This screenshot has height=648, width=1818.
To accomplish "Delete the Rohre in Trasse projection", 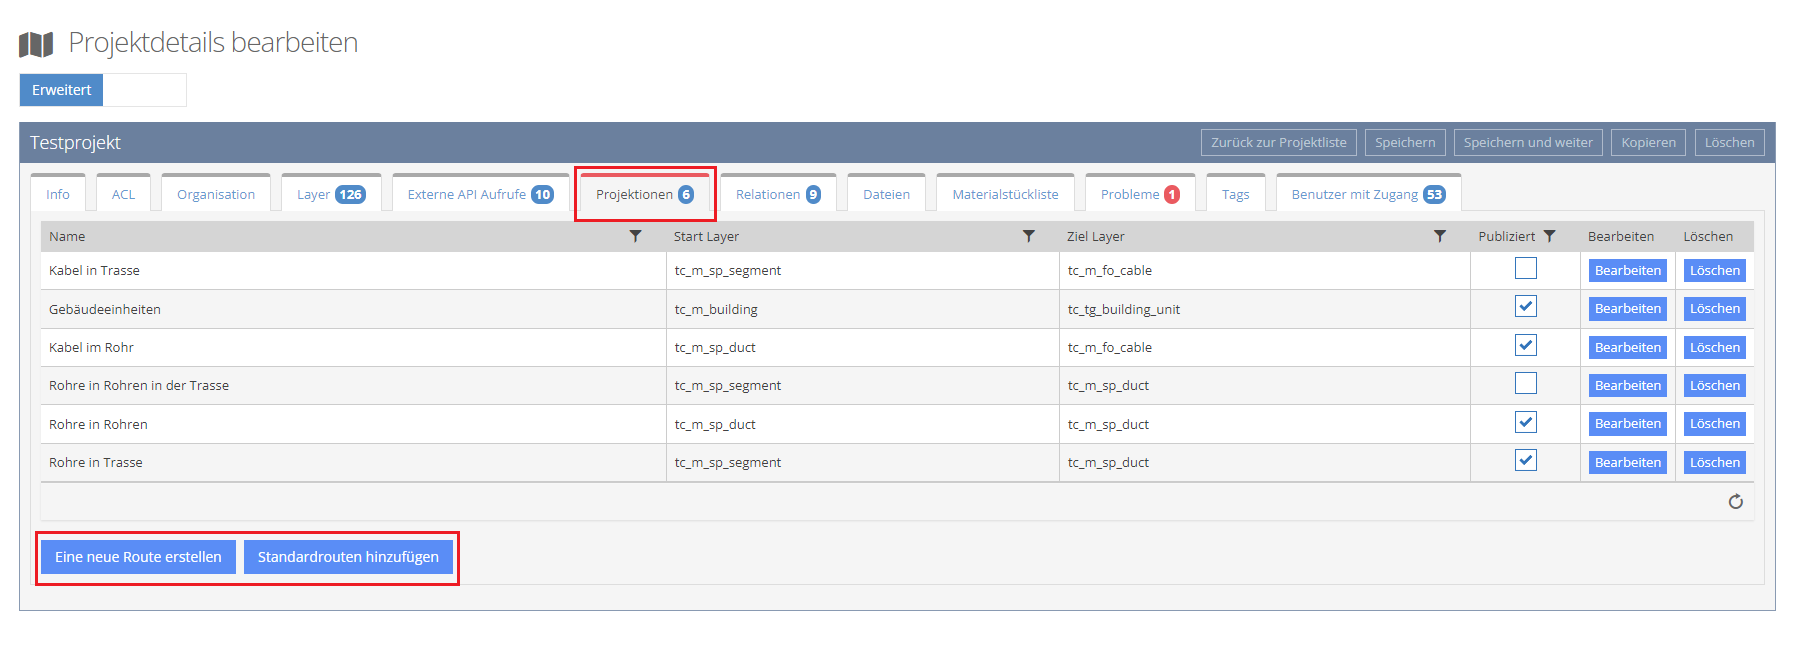I will pyautogui.click(x=1714, y=463).
